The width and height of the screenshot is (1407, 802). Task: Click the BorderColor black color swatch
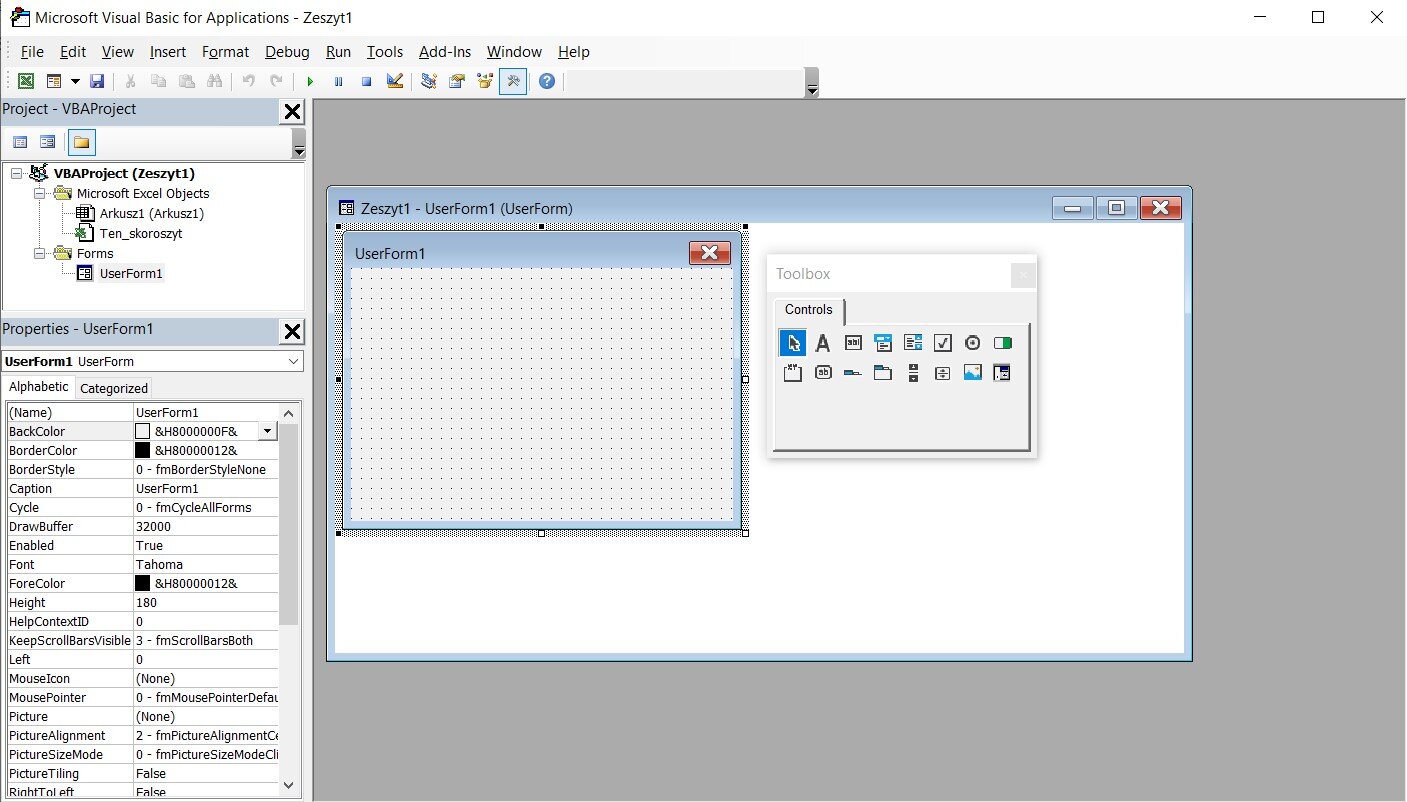142,450
